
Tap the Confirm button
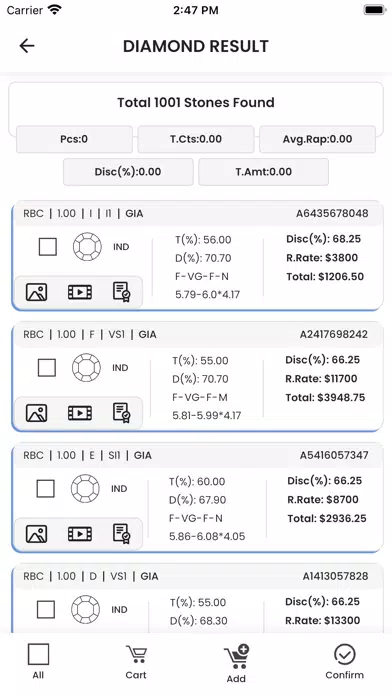[344, 662]
